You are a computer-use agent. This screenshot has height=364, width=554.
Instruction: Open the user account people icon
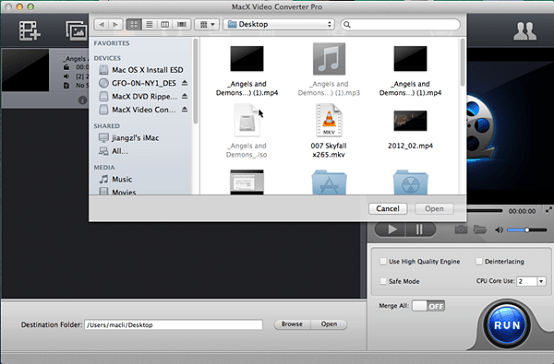click(525, 31)
